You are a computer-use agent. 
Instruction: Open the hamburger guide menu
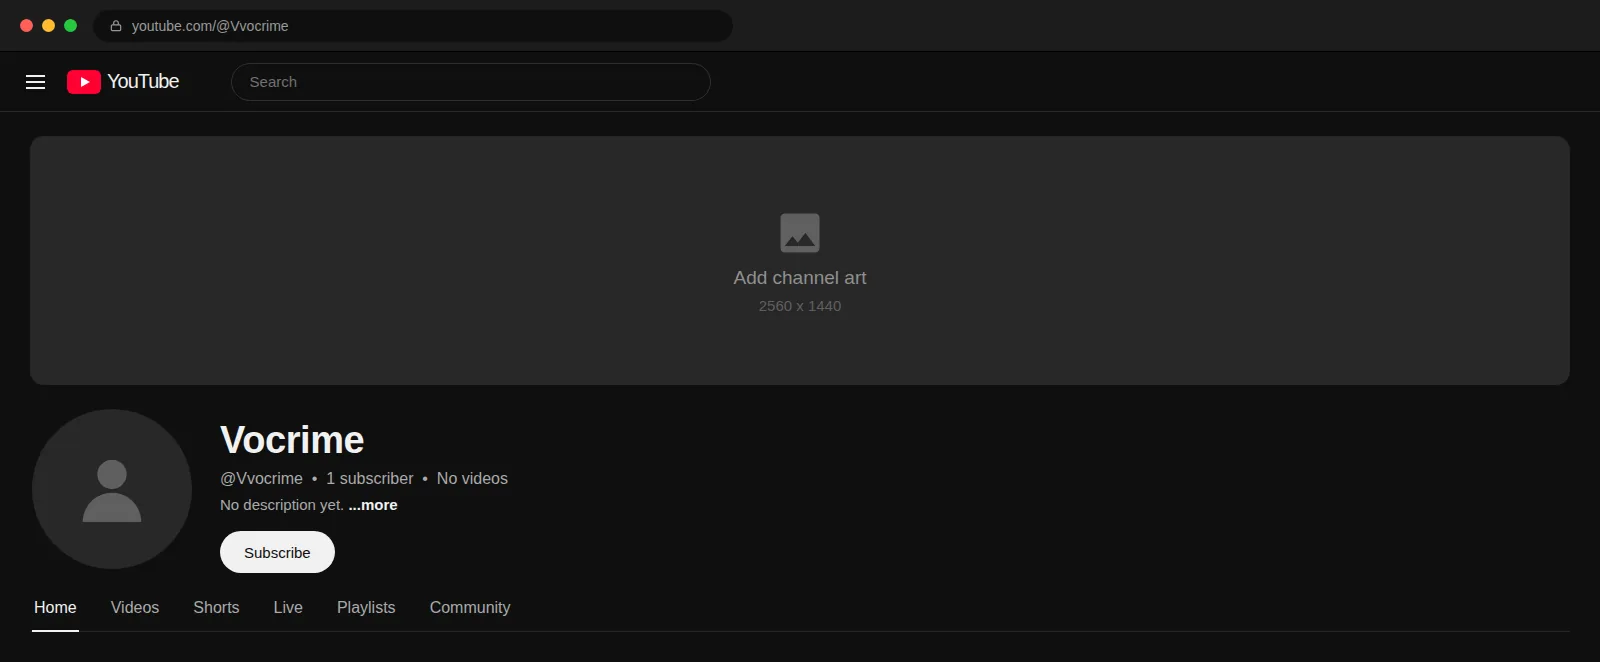35,82
